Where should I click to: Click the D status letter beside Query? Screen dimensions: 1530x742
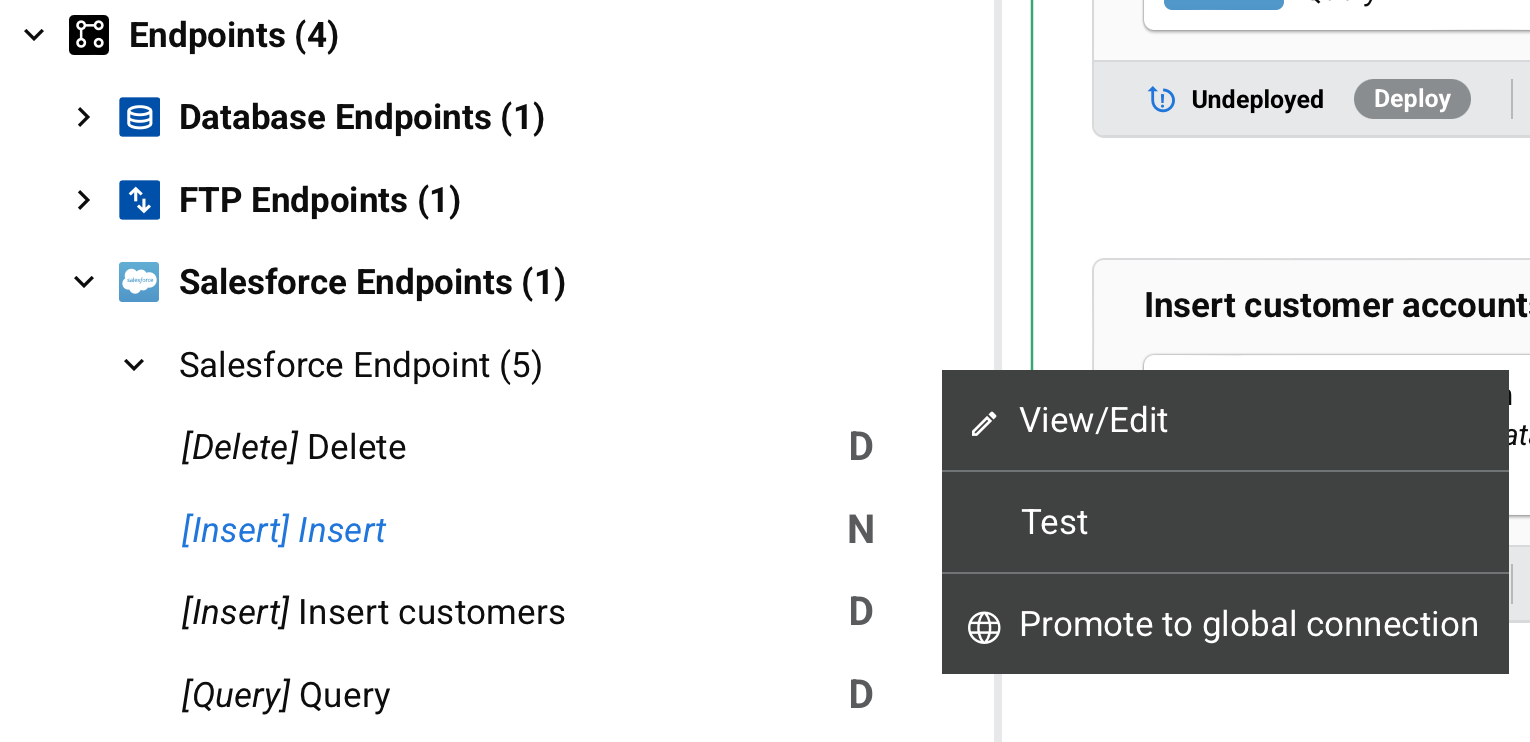860,694
